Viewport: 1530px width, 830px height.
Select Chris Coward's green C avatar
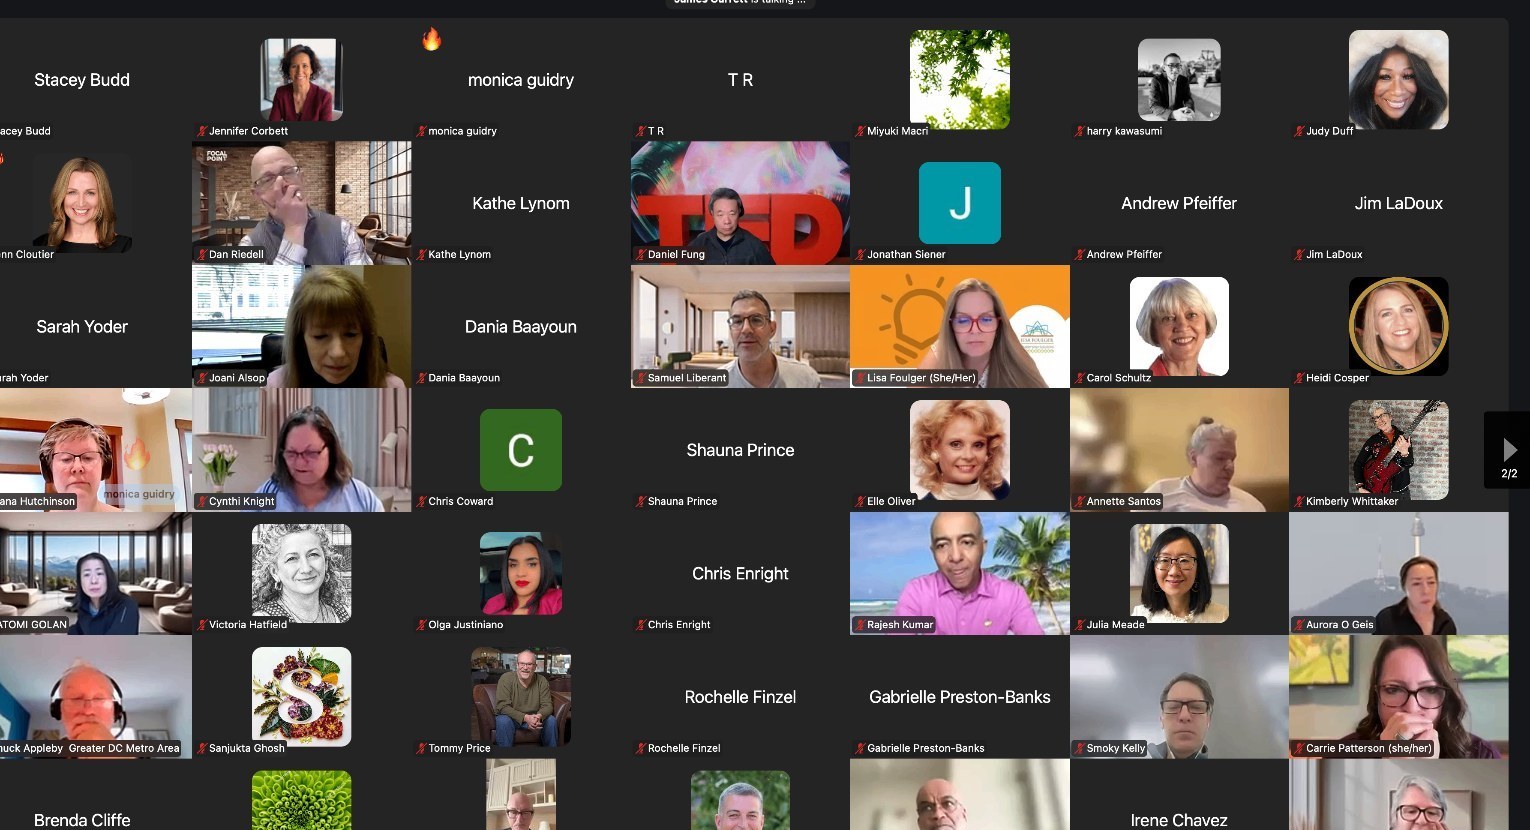coord(521,450)
